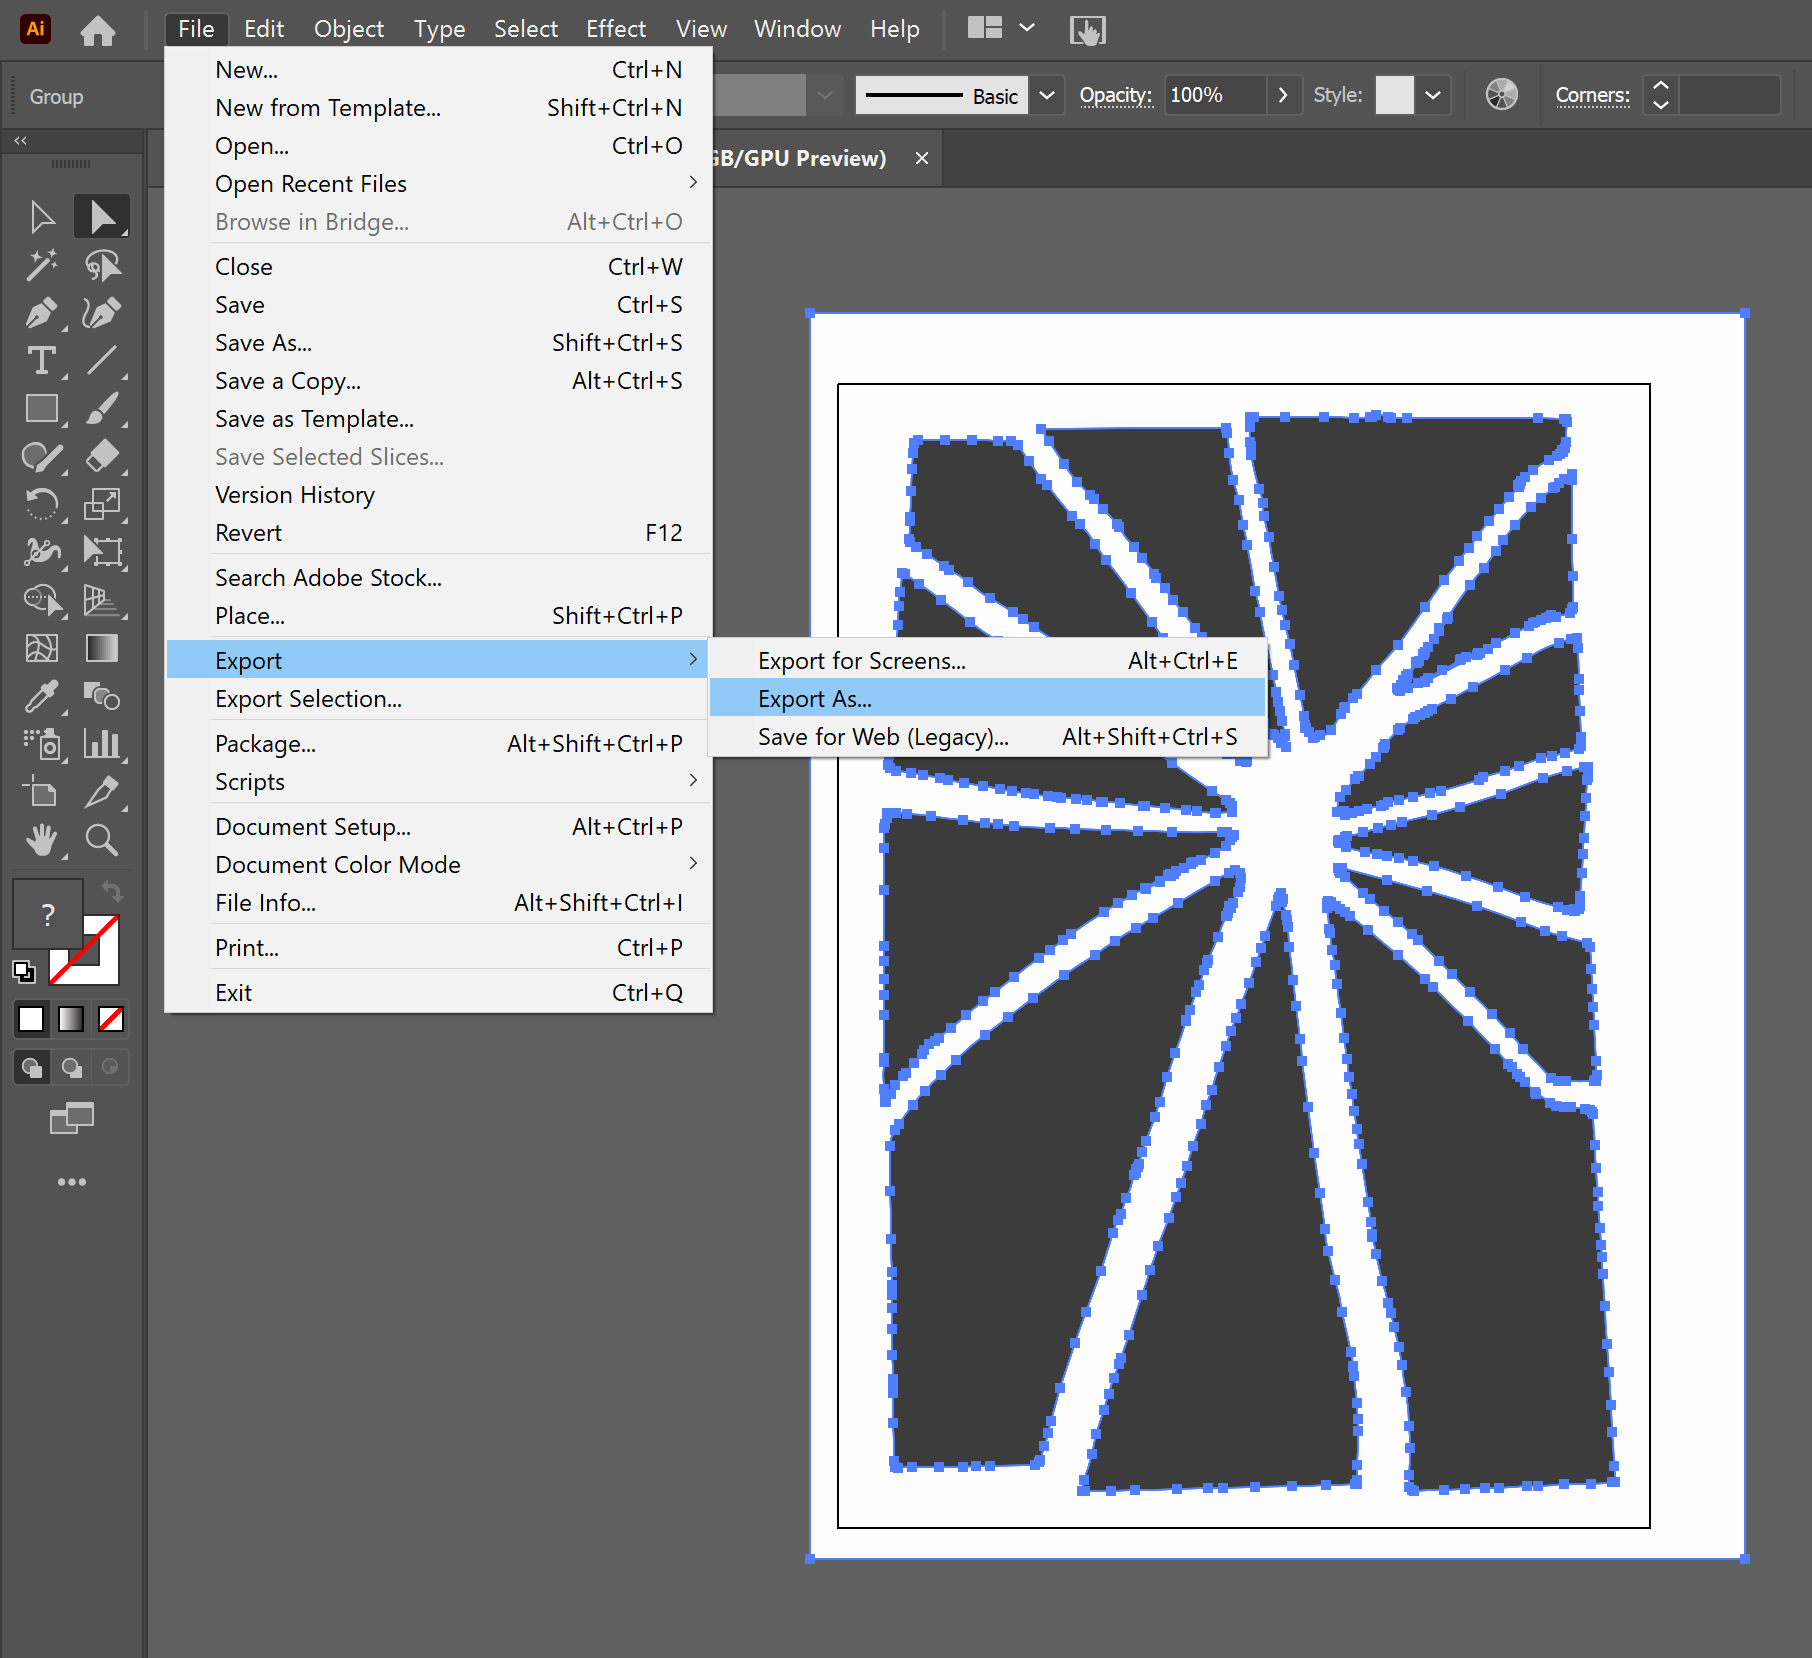Pick the Eyedropper tool
The image size is (1812, 1658).
[x=42, y=697]
